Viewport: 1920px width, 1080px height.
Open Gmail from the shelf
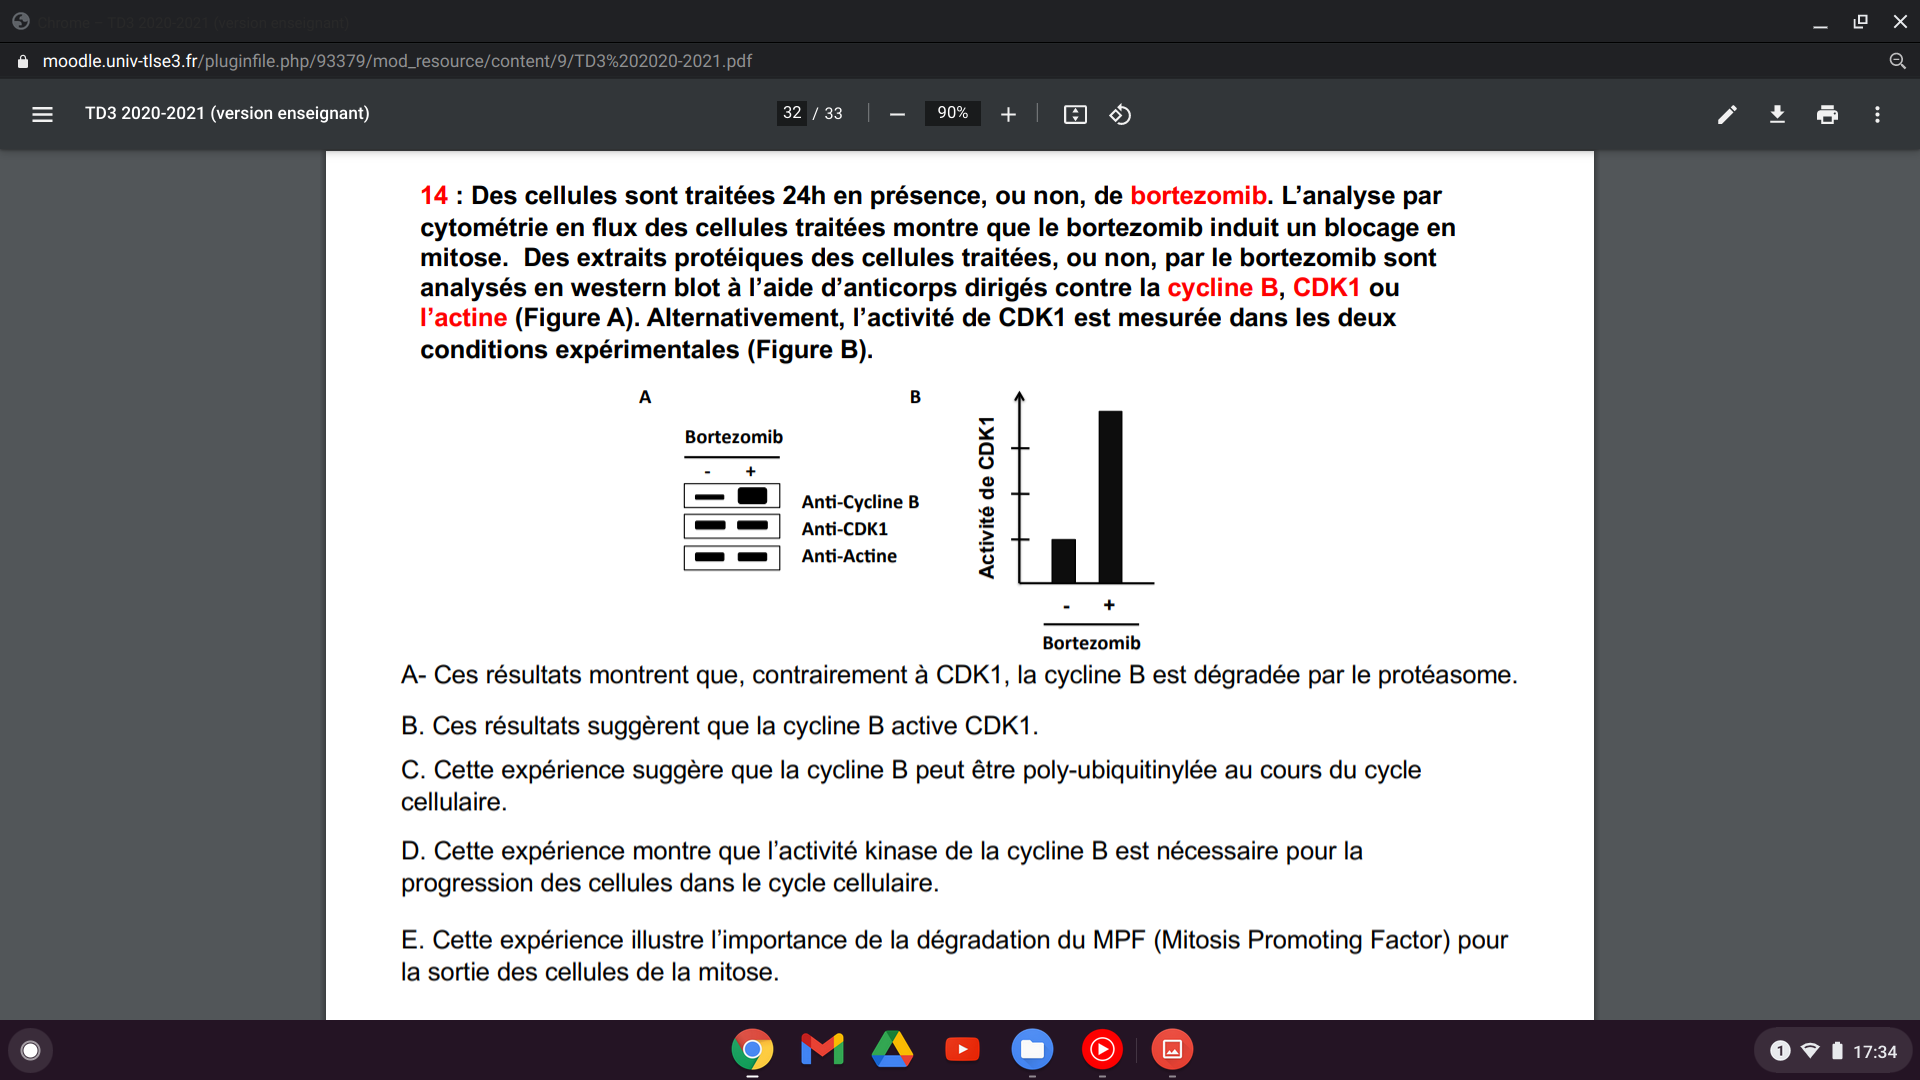pos(822,1049)
